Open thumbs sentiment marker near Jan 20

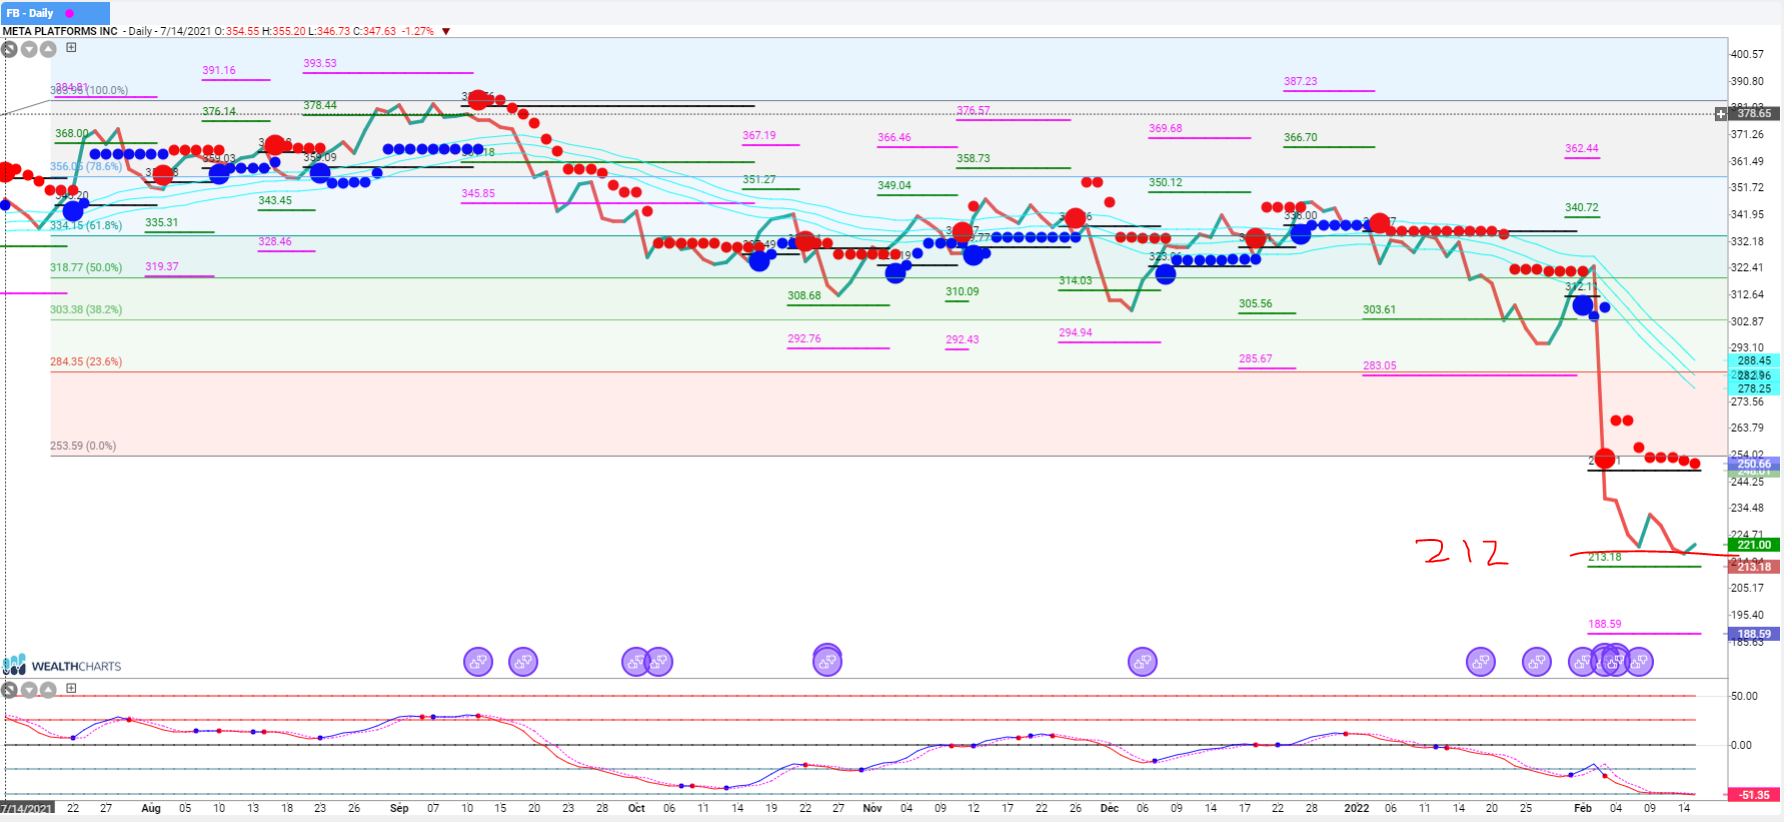pyautogui.click(x=1480, y=661)
